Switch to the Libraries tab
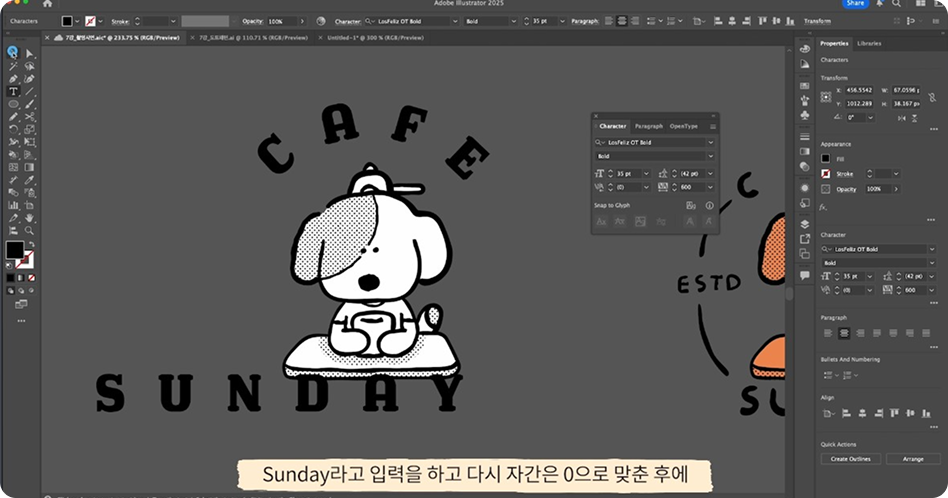948x498 pixels. pos(869,44)
